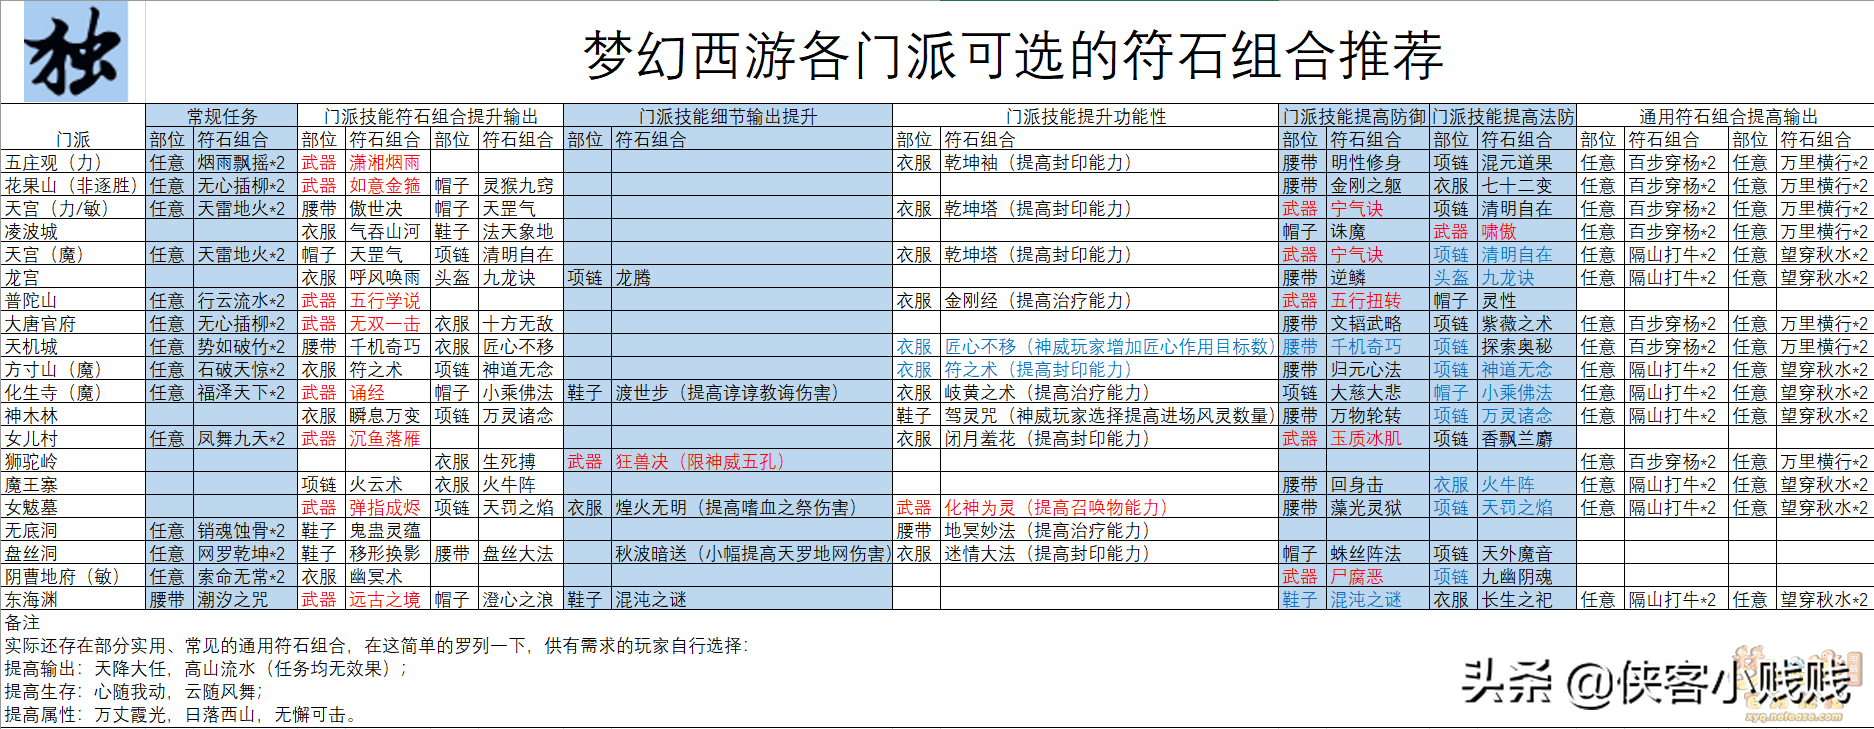Click the 渡世步（提高谆谆教诲伤害） cell
Screen dimensions: 1874x729
pos(752,392)
